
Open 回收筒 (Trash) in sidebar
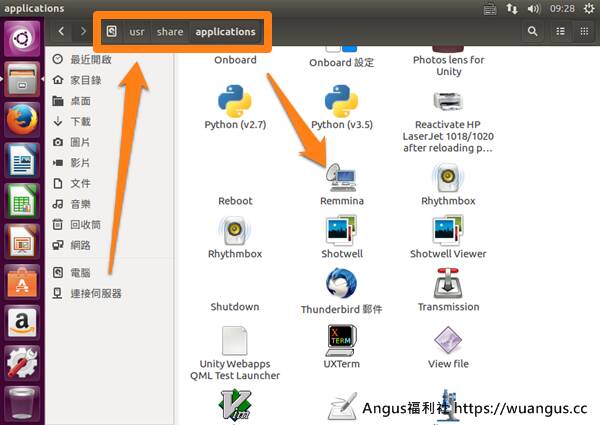109,224
